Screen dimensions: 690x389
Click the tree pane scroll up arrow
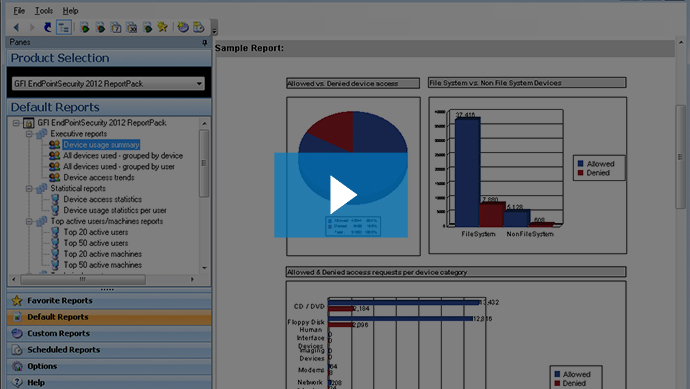205,124
